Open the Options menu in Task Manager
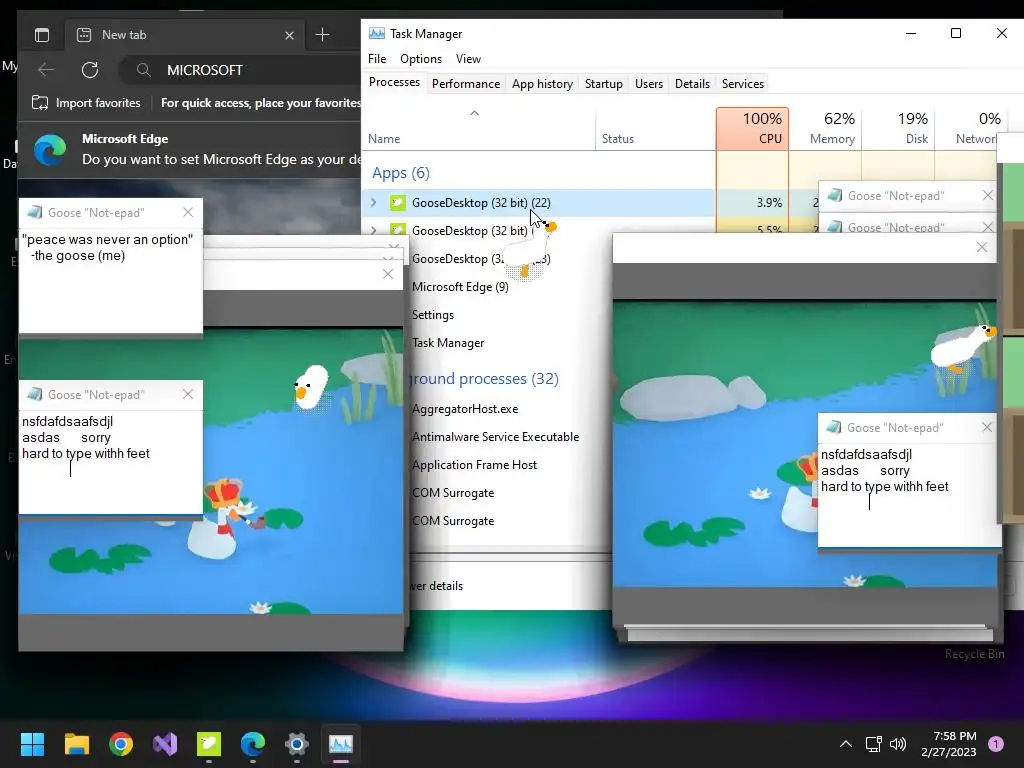This screenshot has width=1024, height=768. click(x=421, y=59)
